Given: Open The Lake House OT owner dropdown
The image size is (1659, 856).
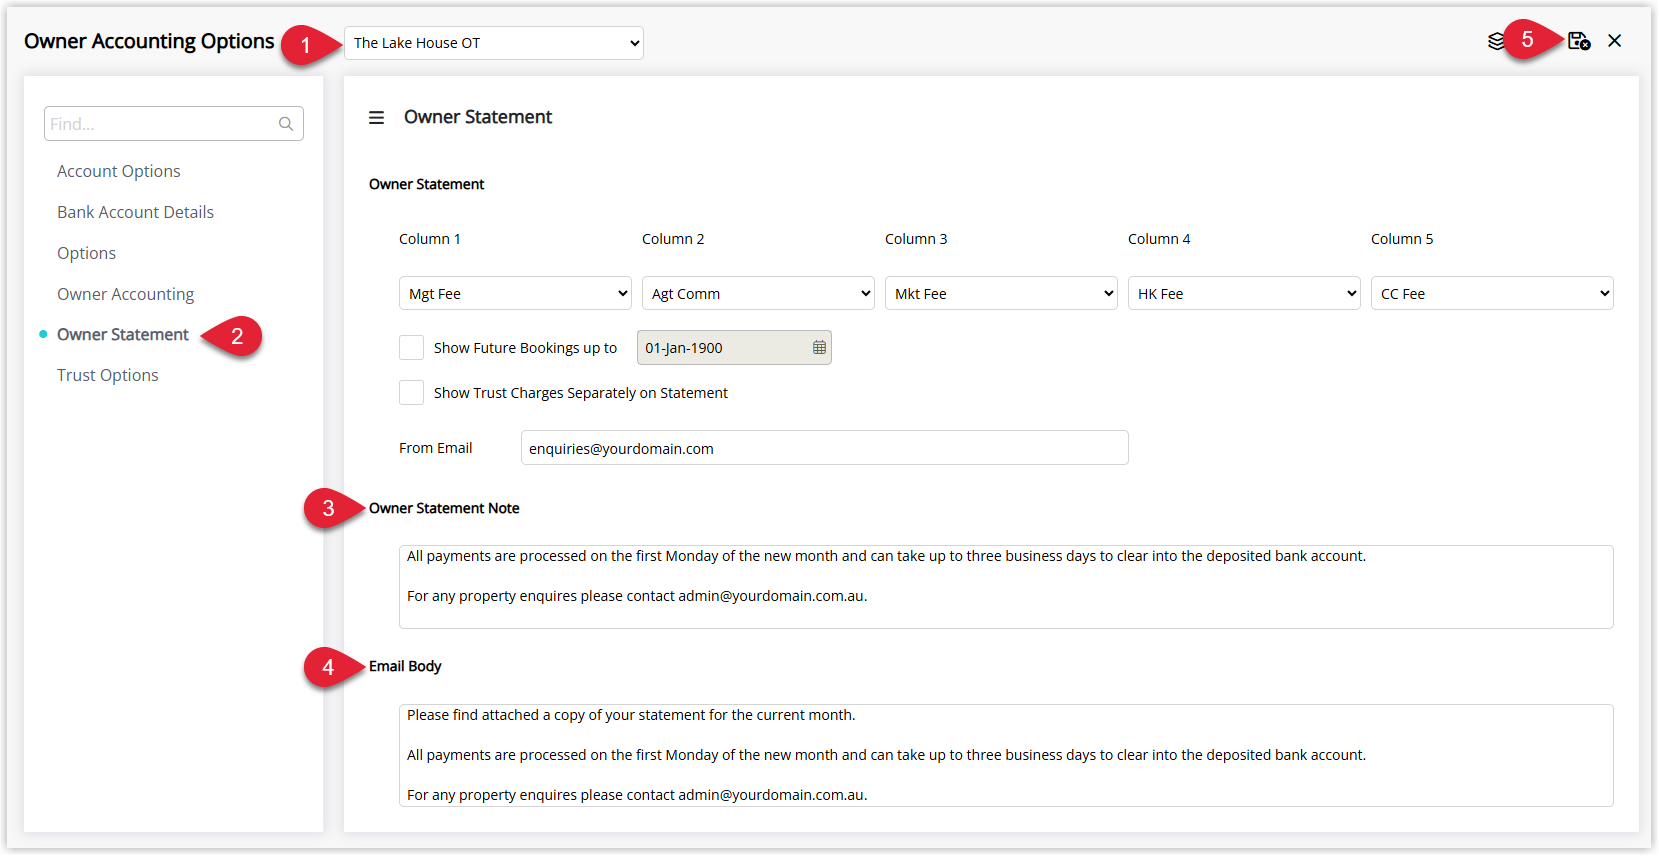Looking at the screenshot, I should pos(494,43).
